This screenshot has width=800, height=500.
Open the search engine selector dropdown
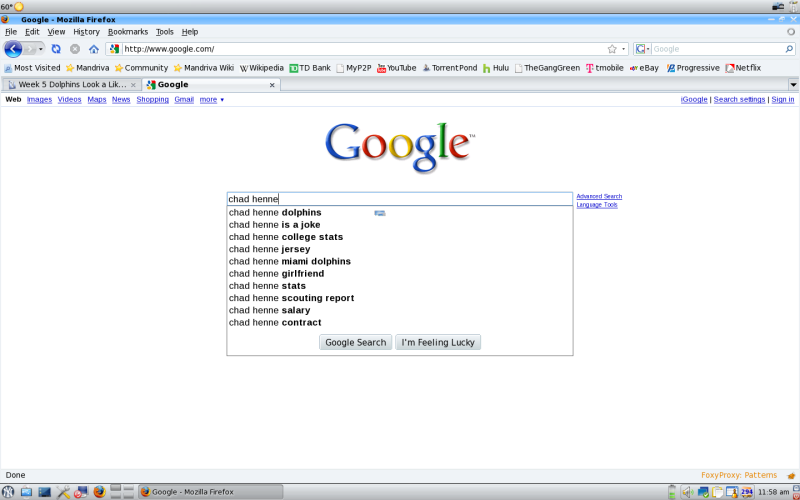pyautogui.click(x=643, y=49)
